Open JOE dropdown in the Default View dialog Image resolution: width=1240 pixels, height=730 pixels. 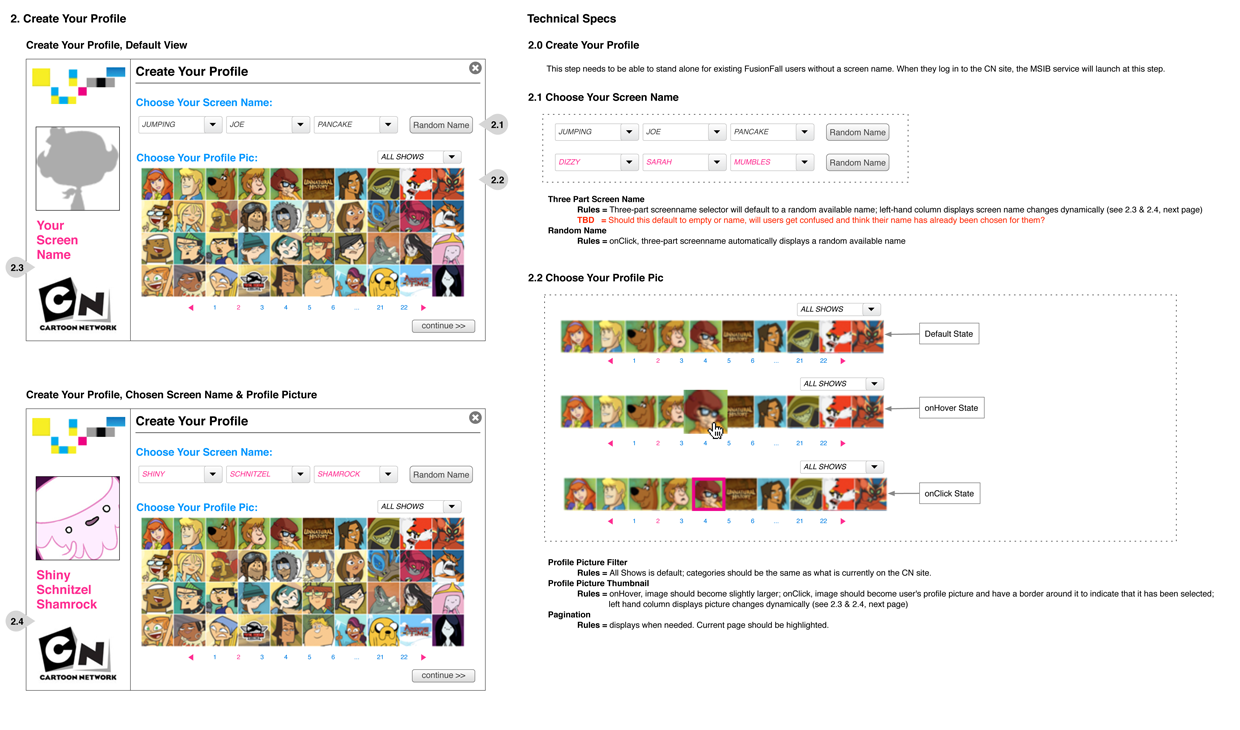pyautogui.click(x=300, y=125)
